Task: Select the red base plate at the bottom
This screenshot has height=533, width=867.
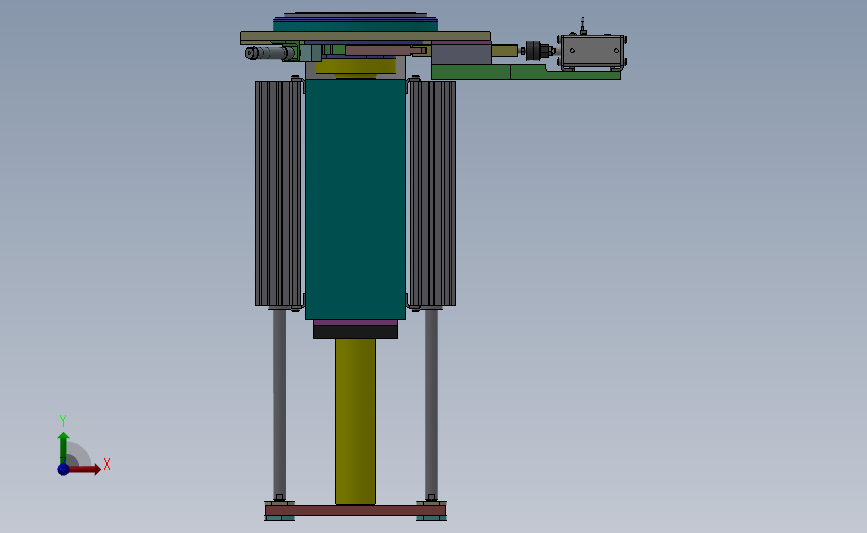Action: click(355, 510)
